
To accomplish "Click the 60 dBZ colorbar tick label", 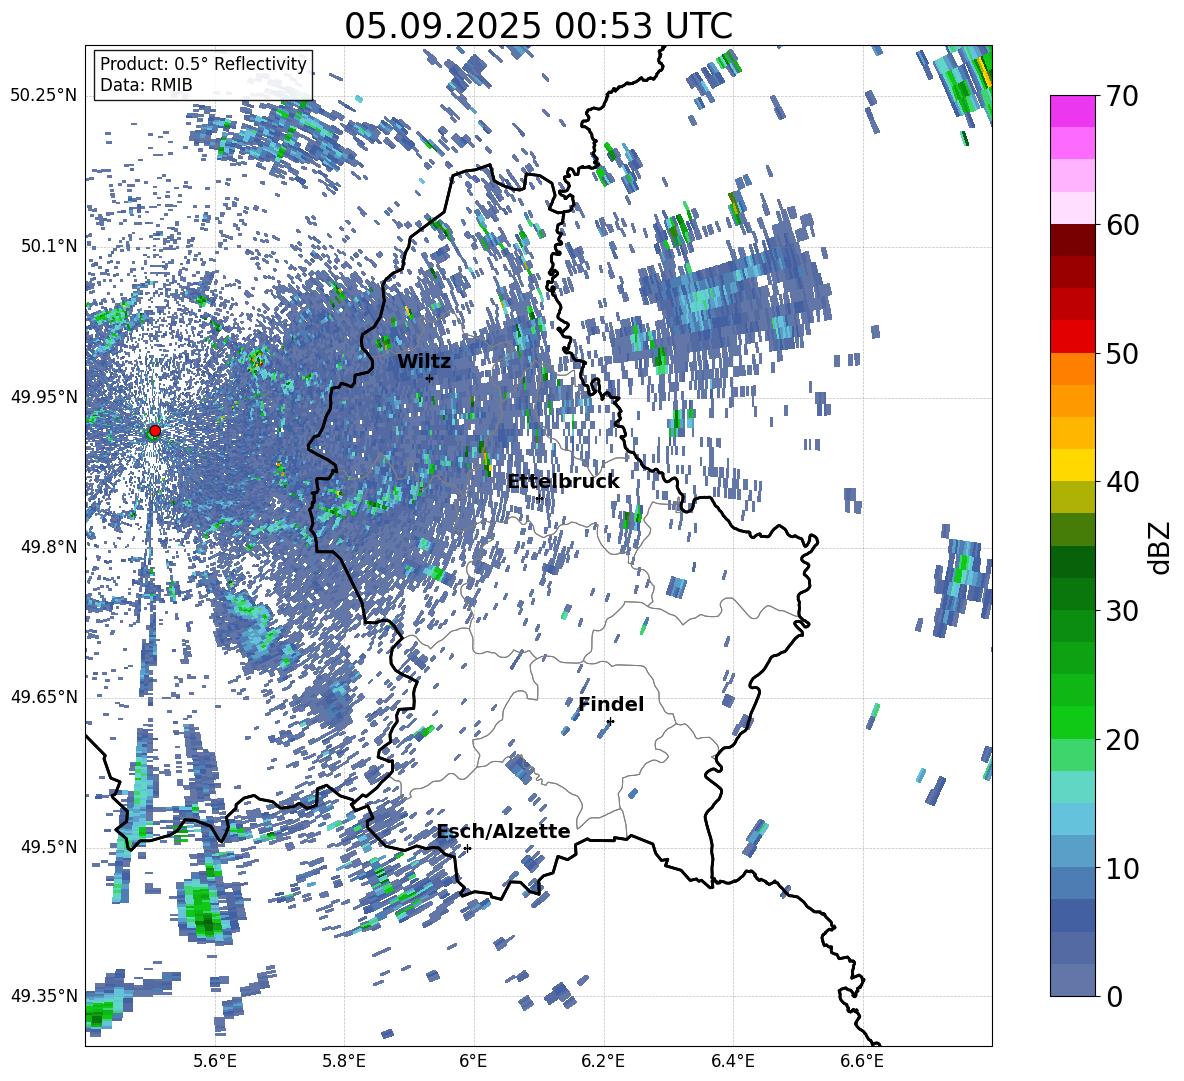I will (1122, 225).
